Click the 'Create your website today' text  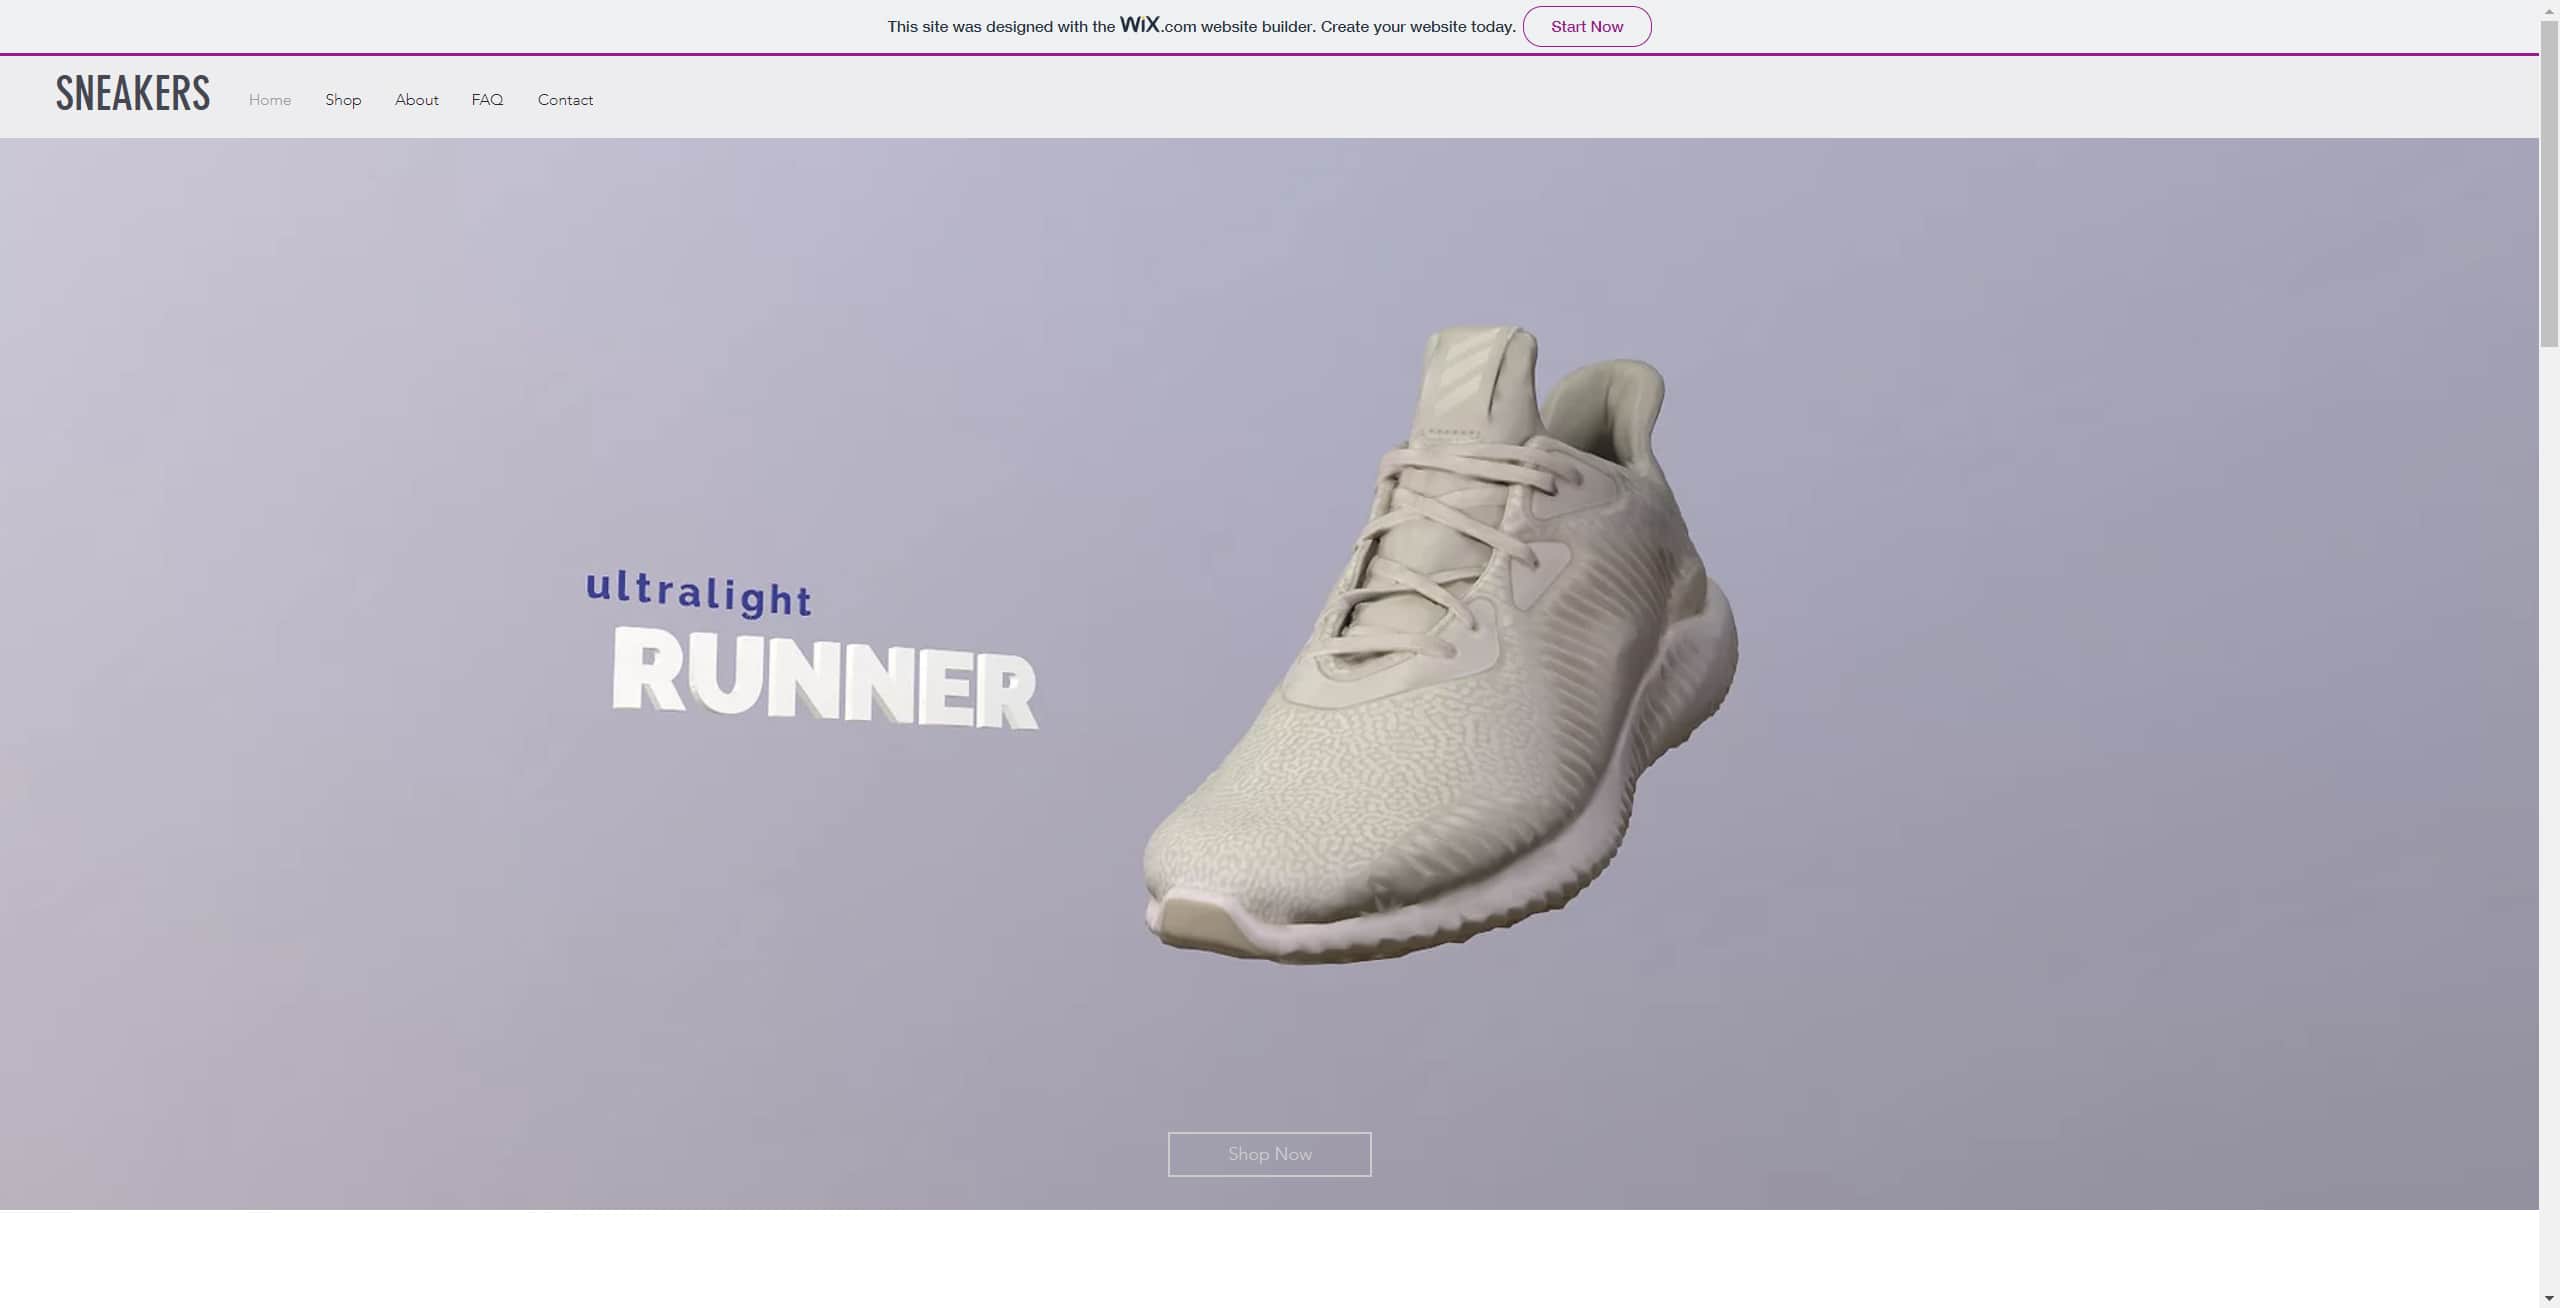1417,27
